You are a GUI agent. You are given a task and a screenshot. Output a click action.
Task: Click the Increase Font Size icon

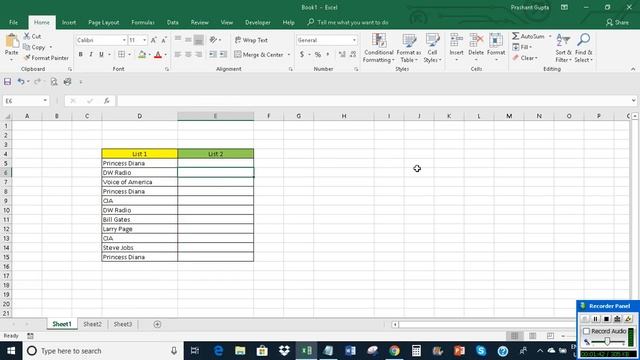click(153, 40)
